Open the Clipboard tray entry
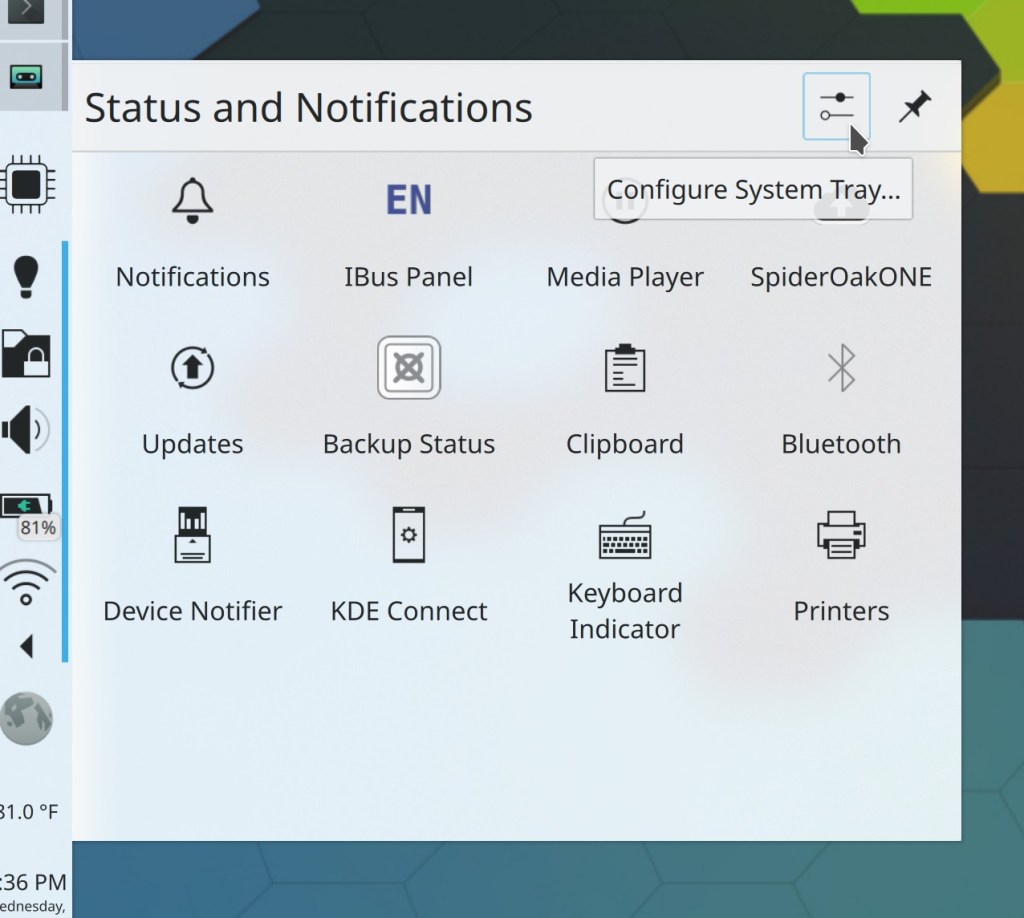The width and height of the screenshot is (1024, 918). 624,368
